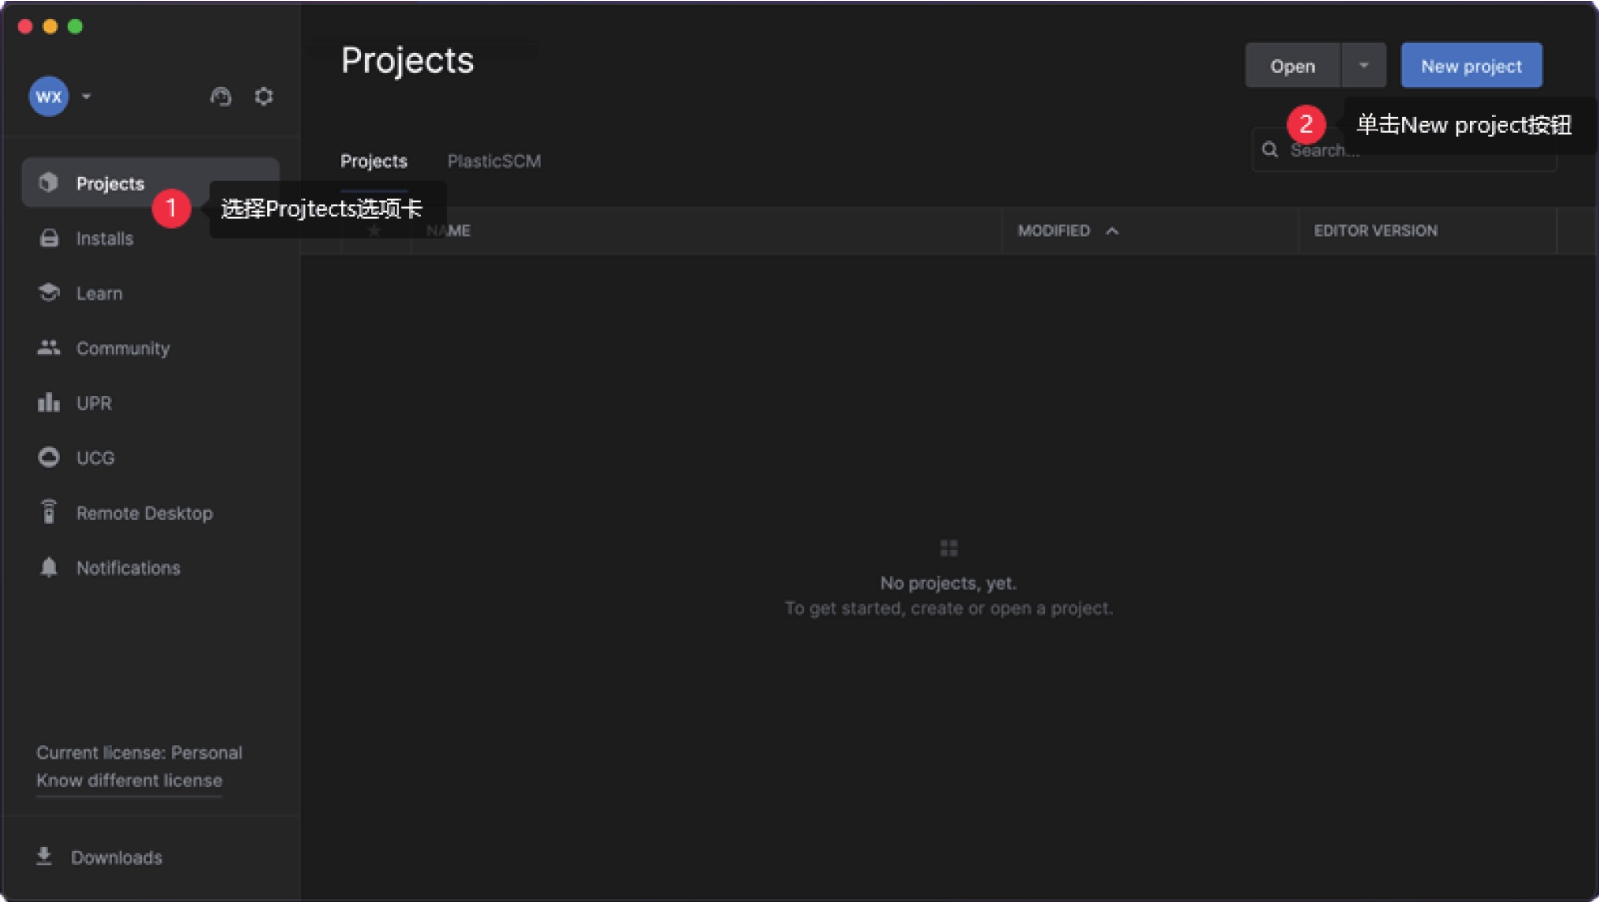1599x902 pixels.
Task: Open Notifications in the sidebar
Action: point(128,568)
